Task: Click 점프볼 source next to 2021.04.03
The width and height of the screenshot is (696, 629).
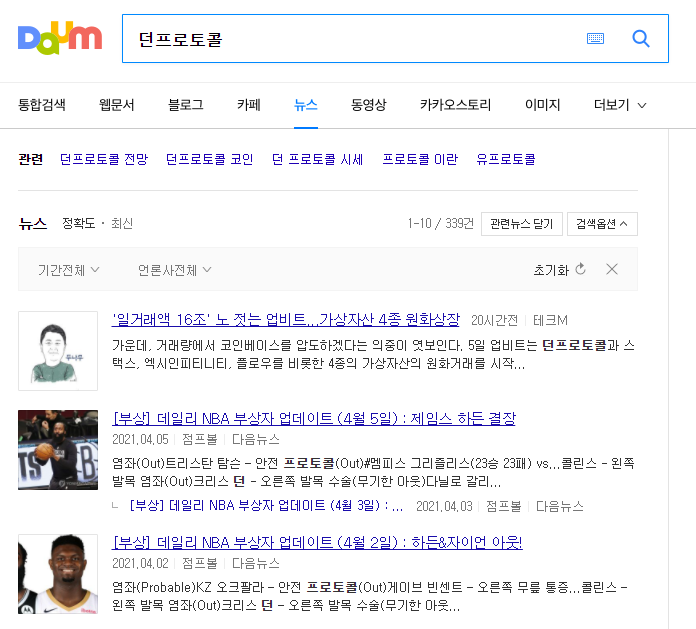Action: (x=503, y=506)
